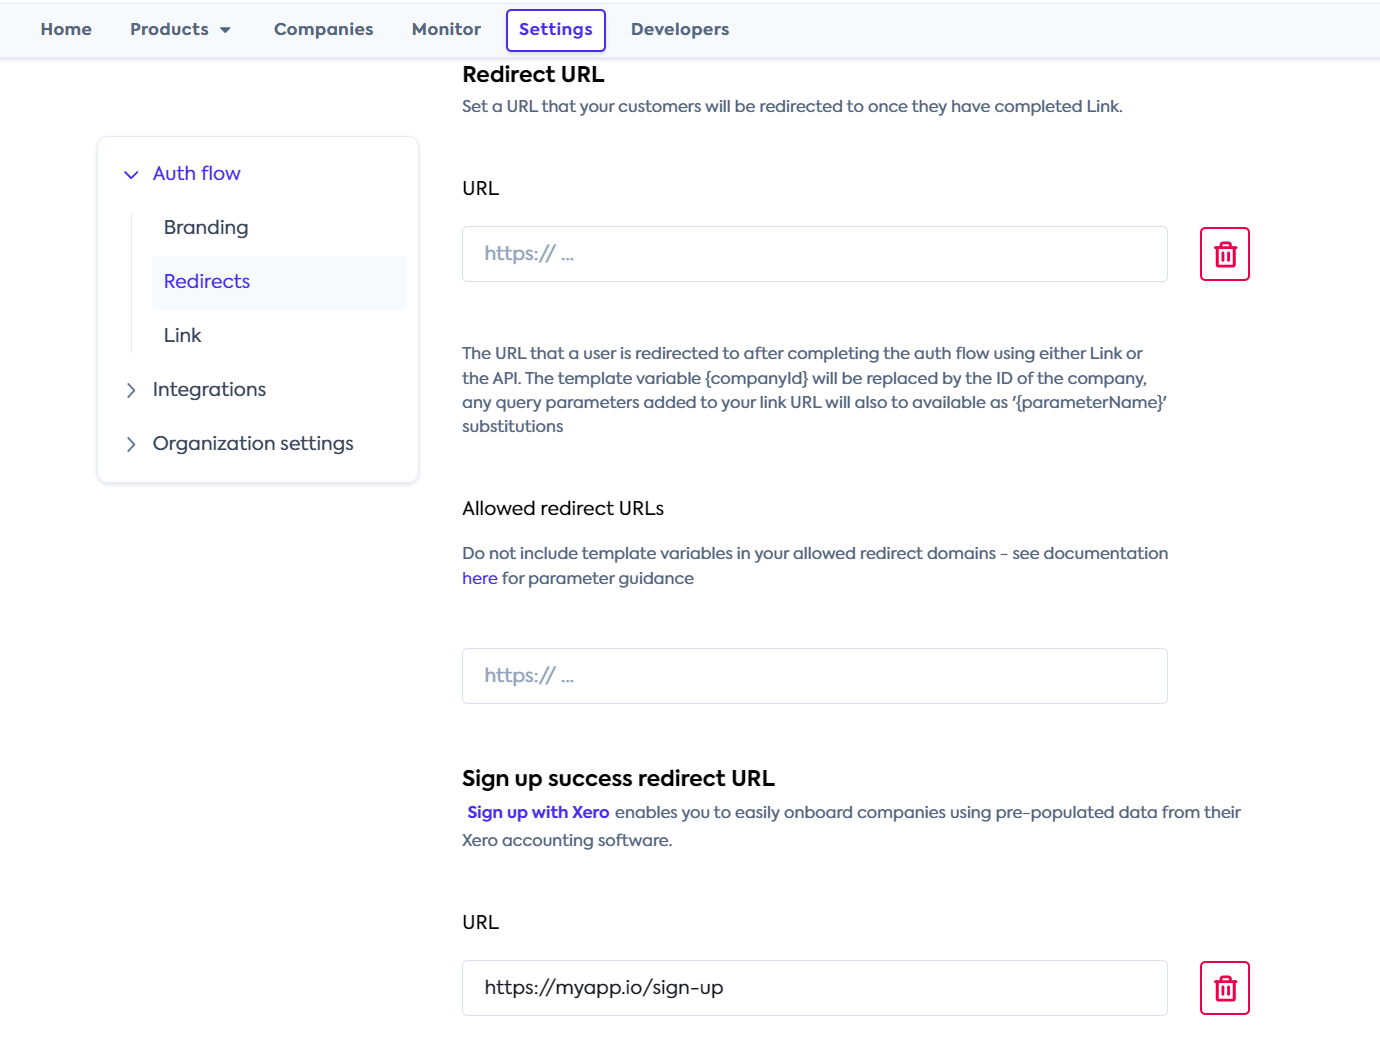Screen dimensions: 1380x1048
Task: Switch to the Companies page
Action: pyautogui.click(x=323, y=29)
